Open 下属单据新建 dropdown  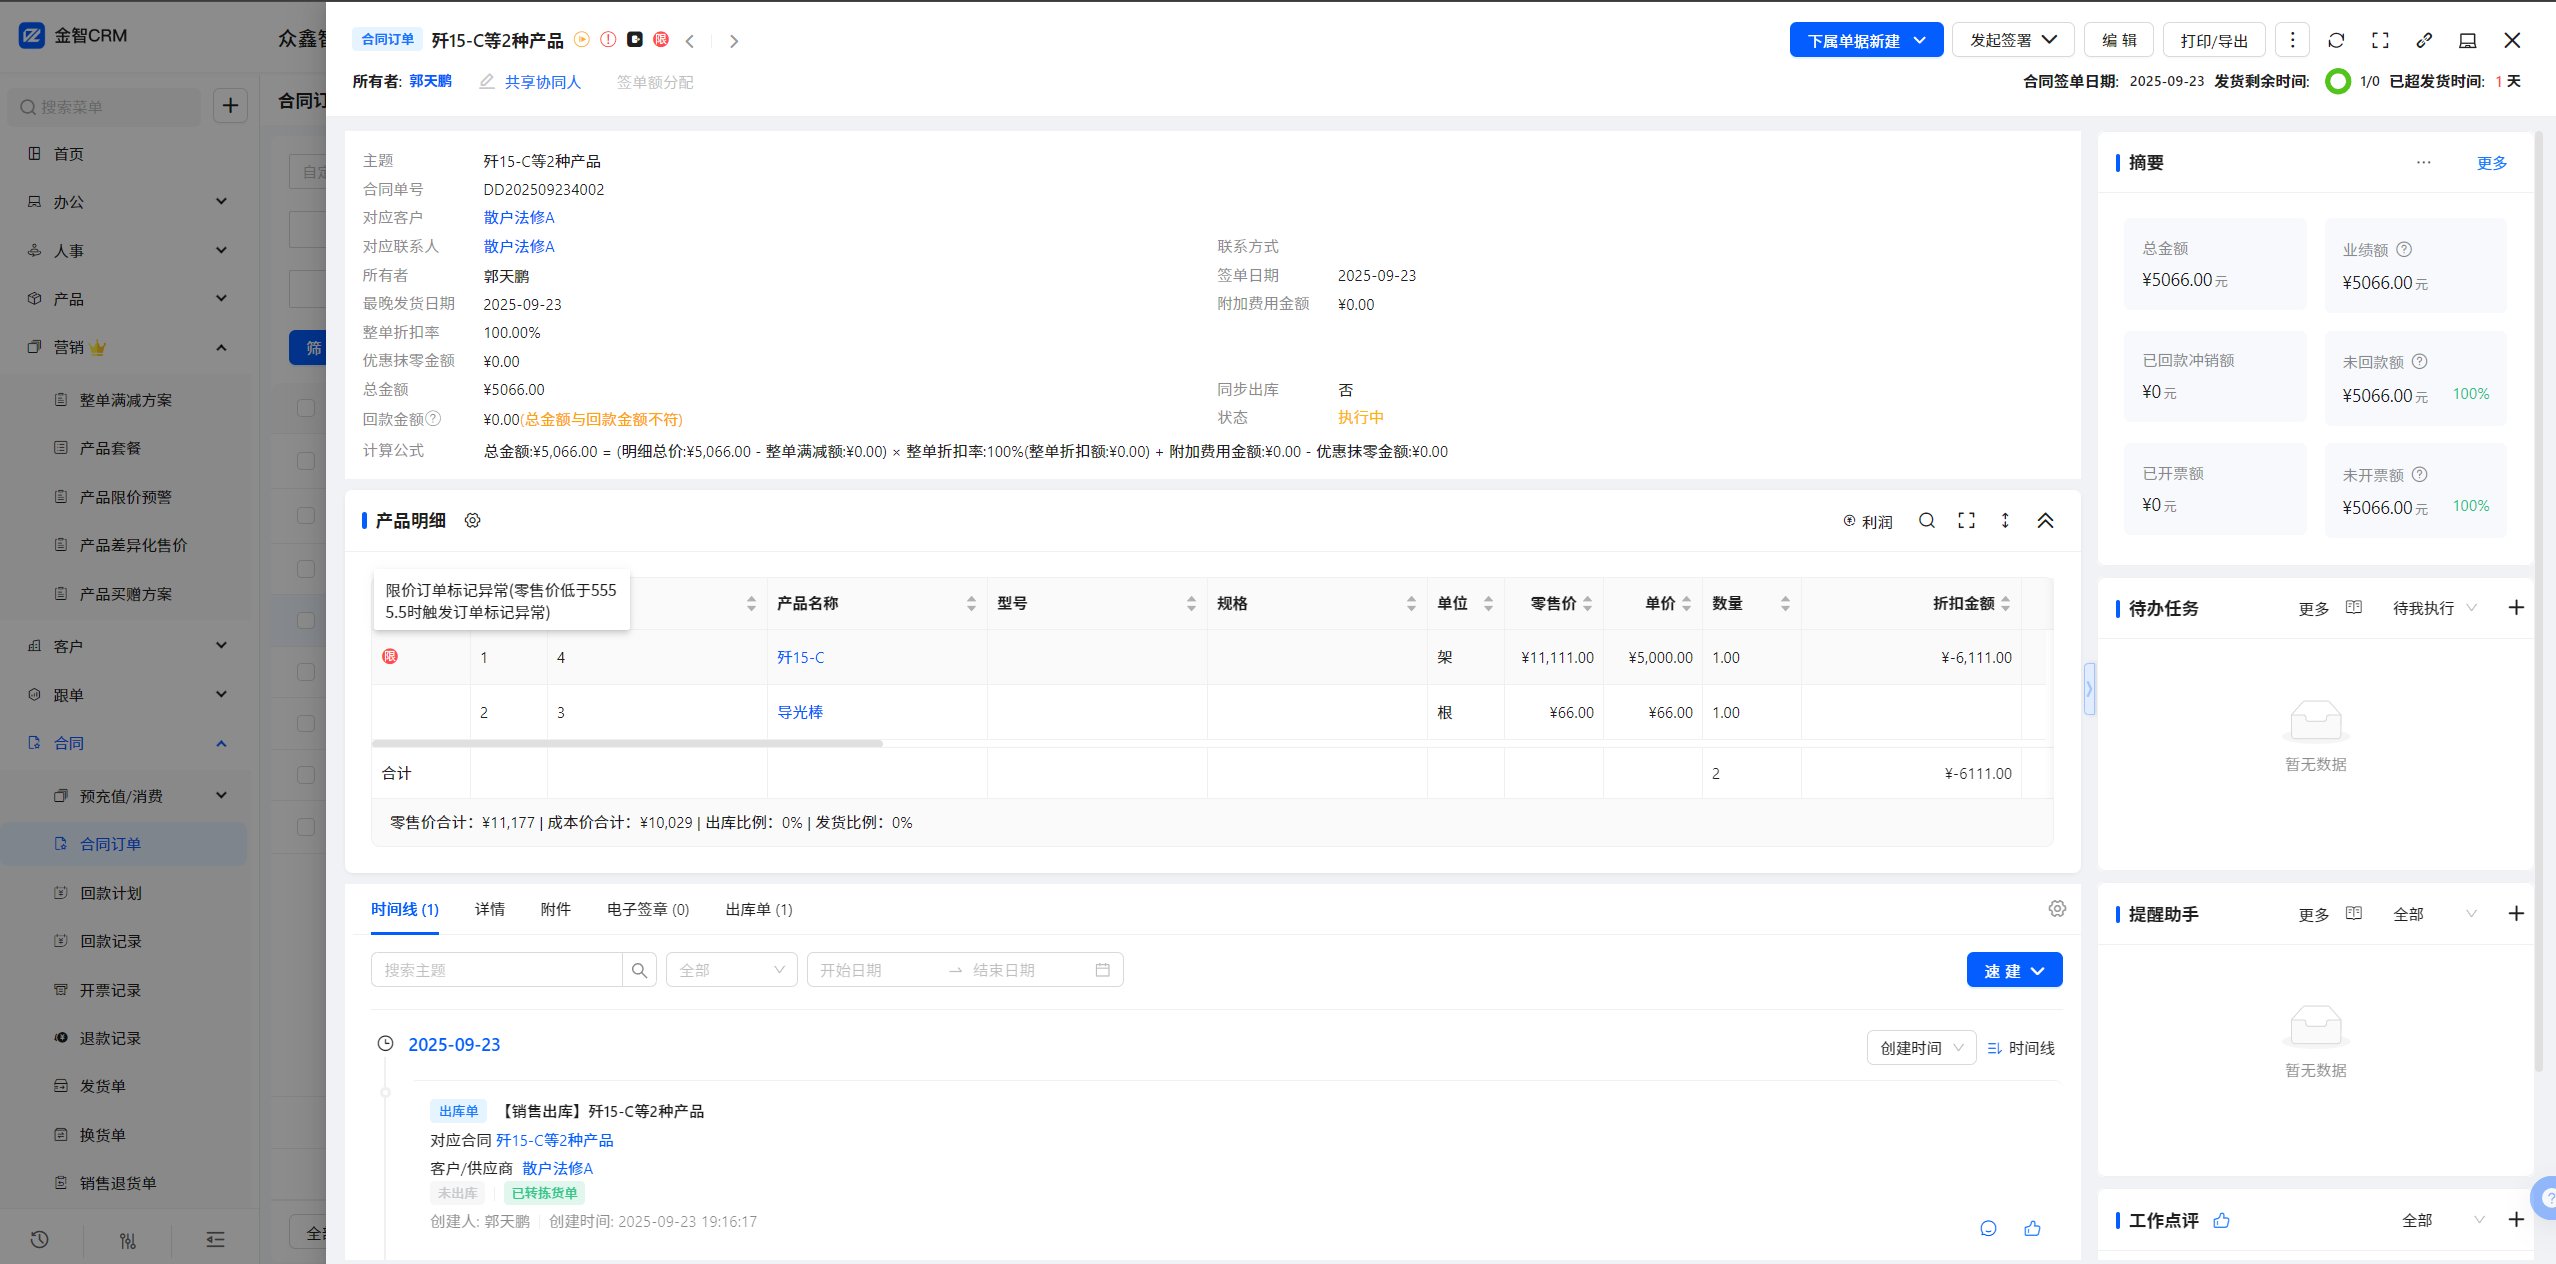click(1866, 40)
